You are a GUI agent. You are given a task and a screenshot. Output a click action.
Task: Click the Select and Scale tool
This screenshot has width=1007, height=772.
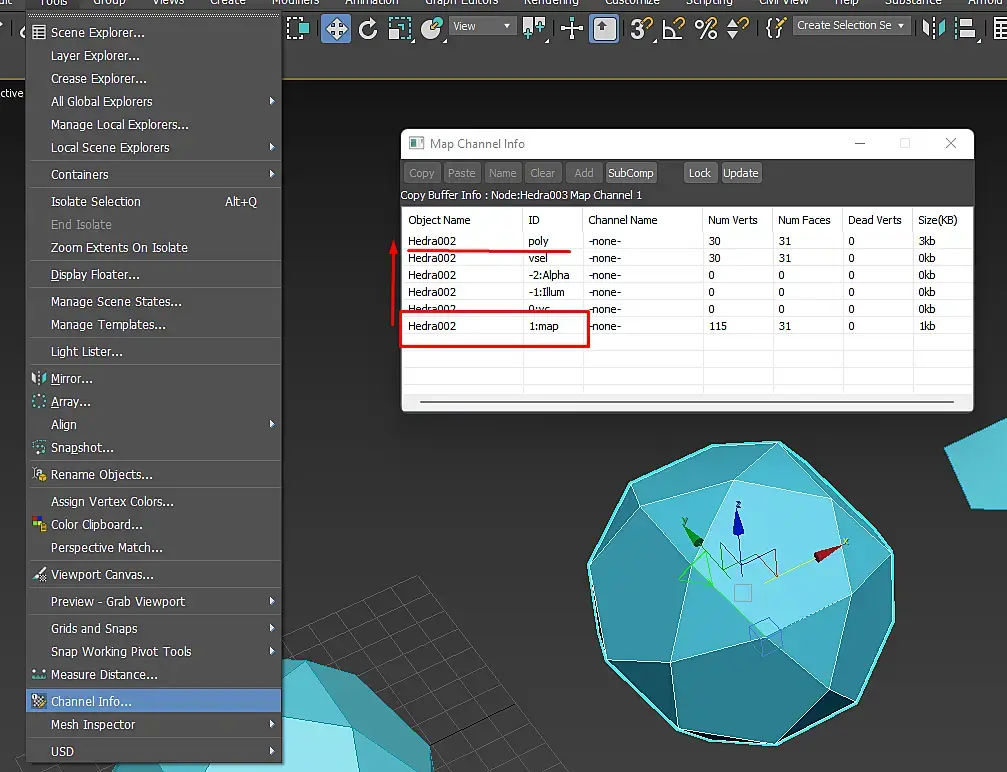(400, 29)
